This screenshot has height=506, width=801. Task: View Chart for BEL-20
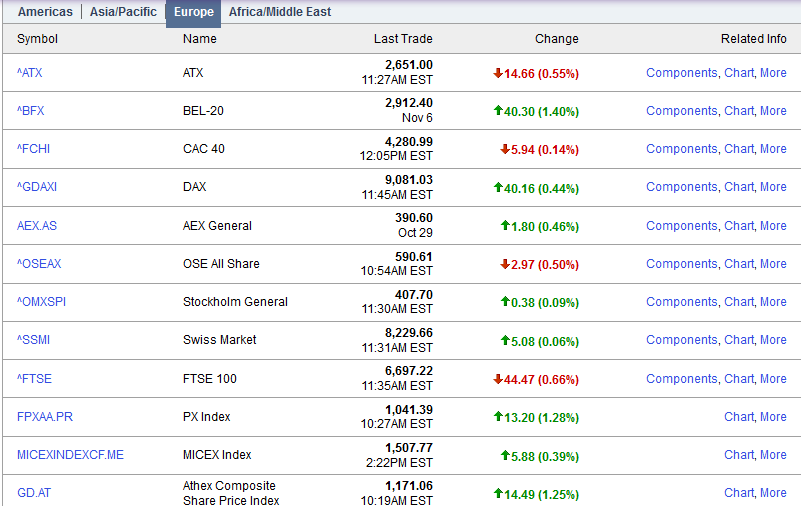[739, 111]
